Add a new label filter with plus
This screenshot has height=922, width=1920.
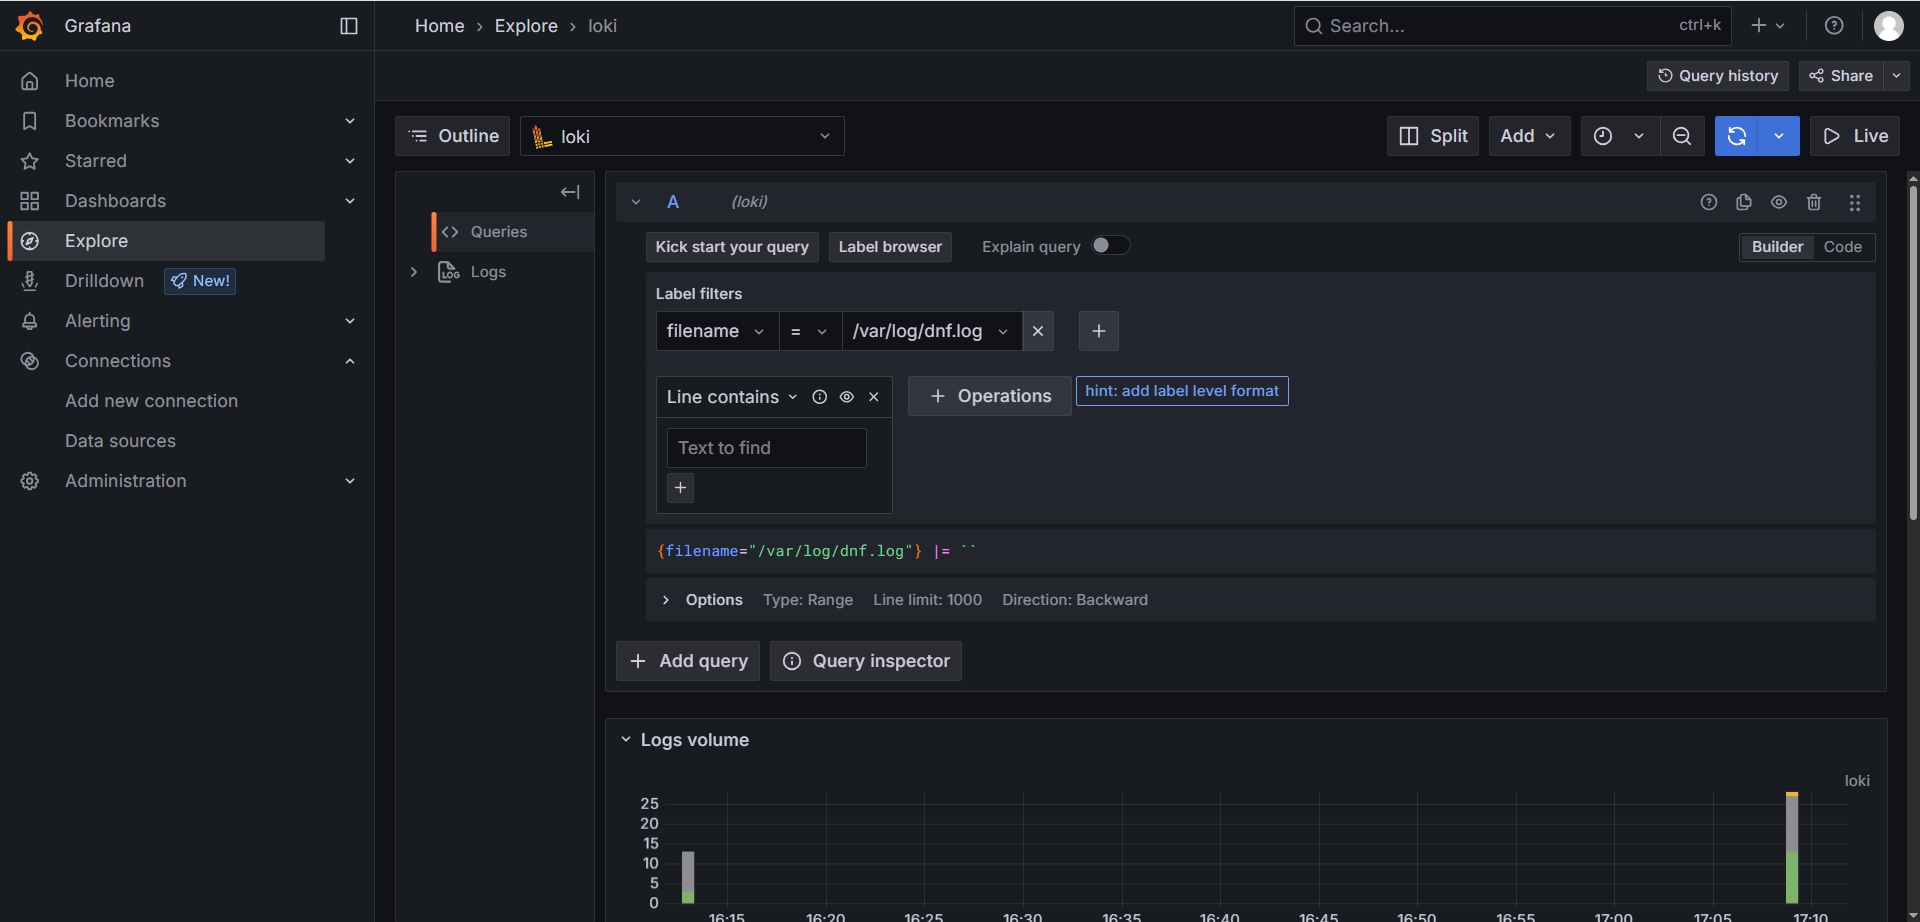pyautogui.click(x=1098, y=331)
